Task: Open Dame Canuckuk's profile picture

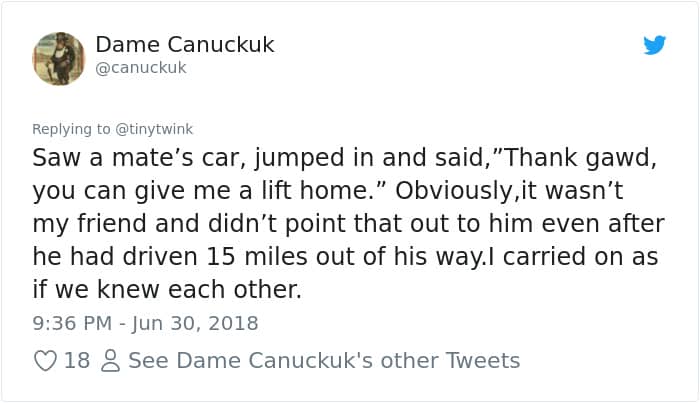Action: (59, 56)
